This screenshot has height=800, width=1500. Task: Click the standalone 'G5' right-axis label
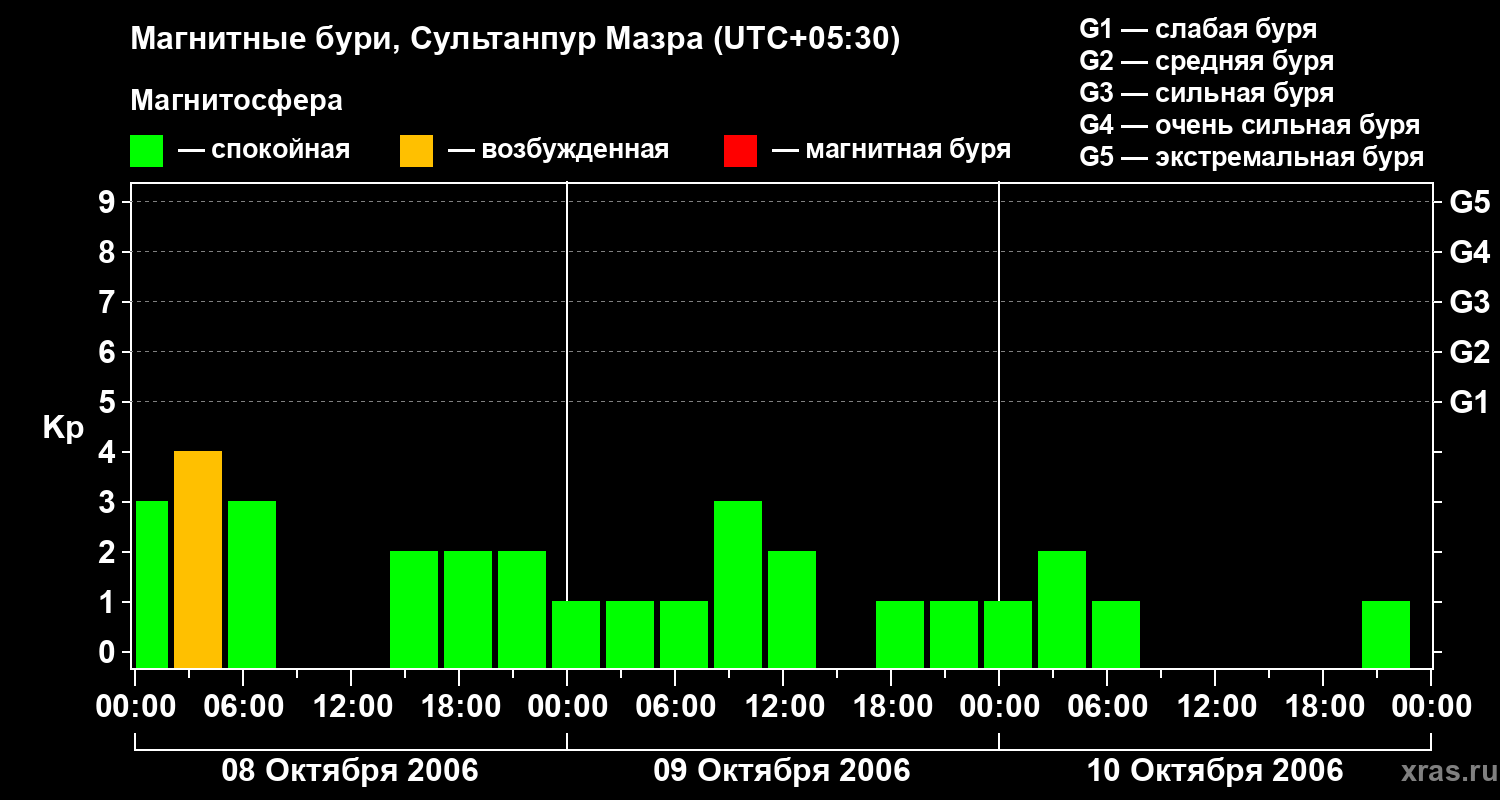pyautogui.click(x=1469, y=202)
